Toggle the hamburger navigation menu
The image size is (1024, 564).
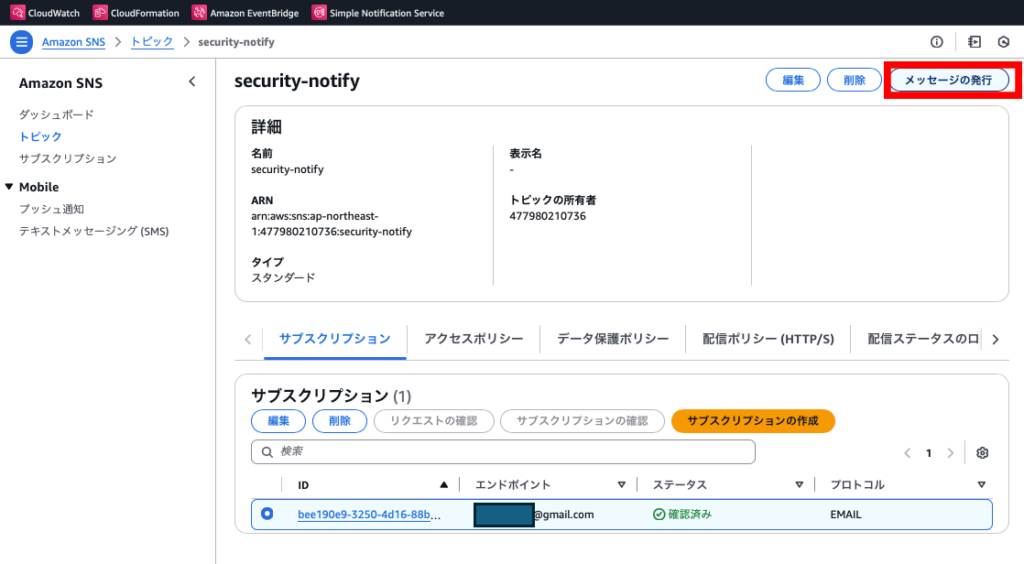(22, 42)
